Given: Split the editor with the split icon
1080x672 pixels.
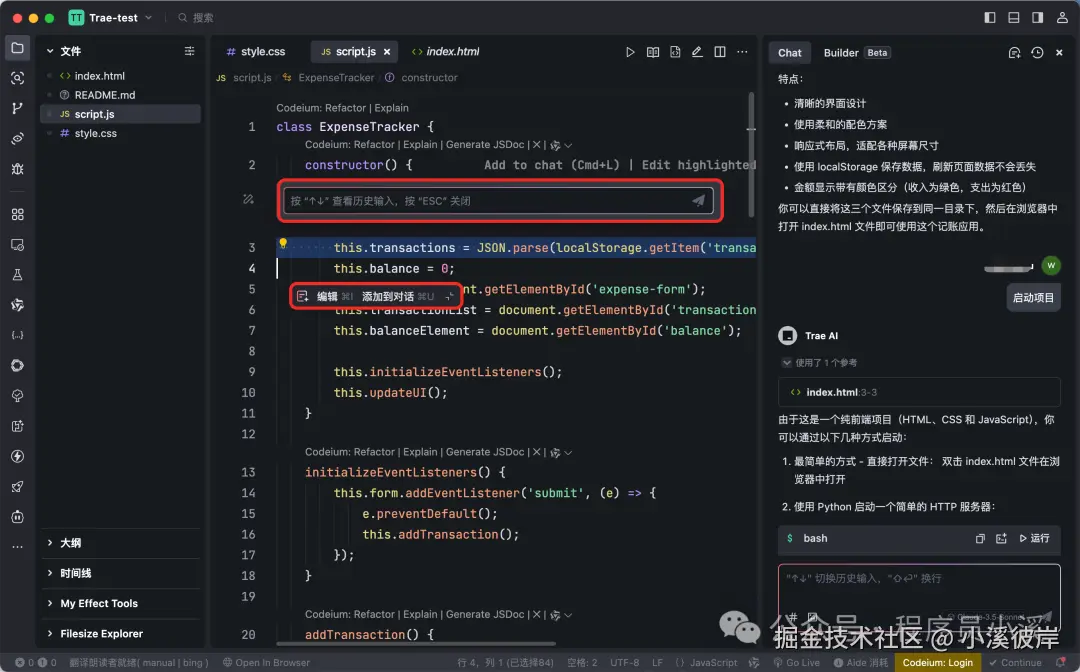Looking at the screenshot, I should (x=720, y=52).
